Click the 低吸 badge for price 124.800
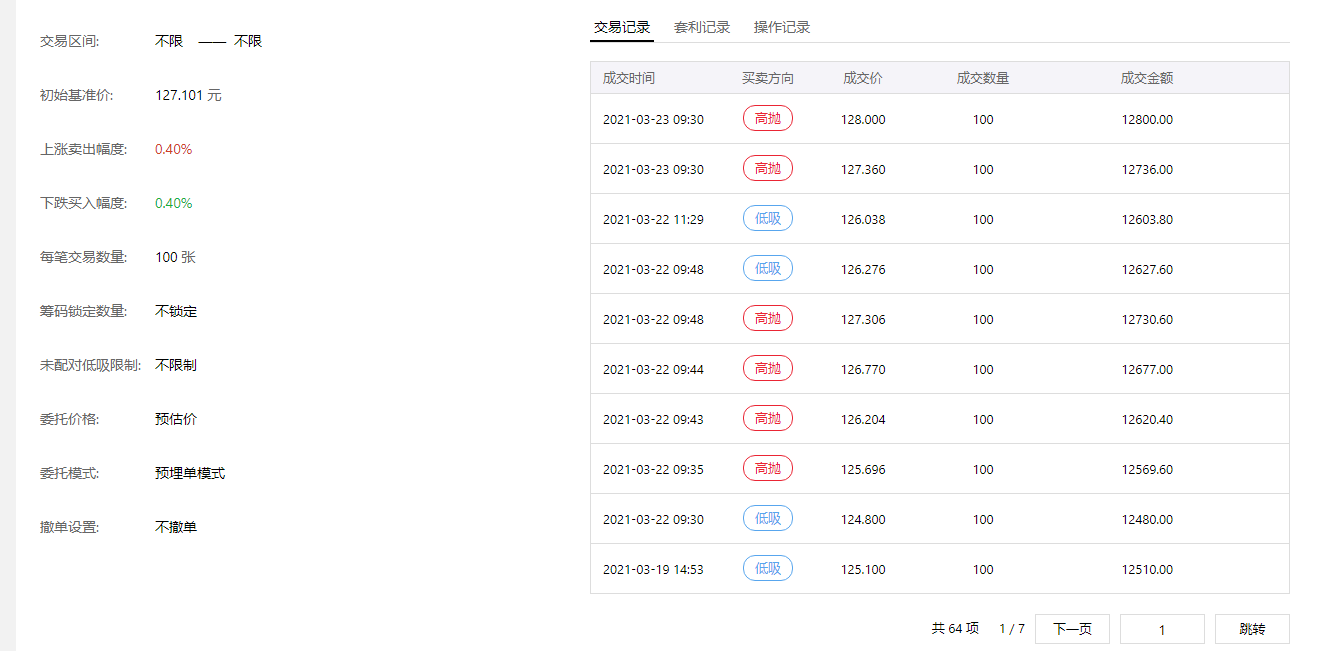 click(768, 519)
